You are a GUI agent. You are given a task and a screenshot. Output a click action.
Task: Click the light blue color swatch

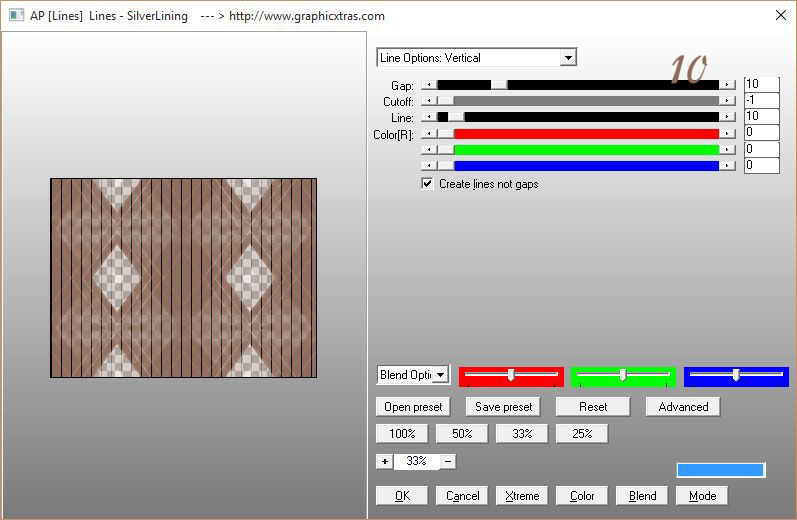721,470
